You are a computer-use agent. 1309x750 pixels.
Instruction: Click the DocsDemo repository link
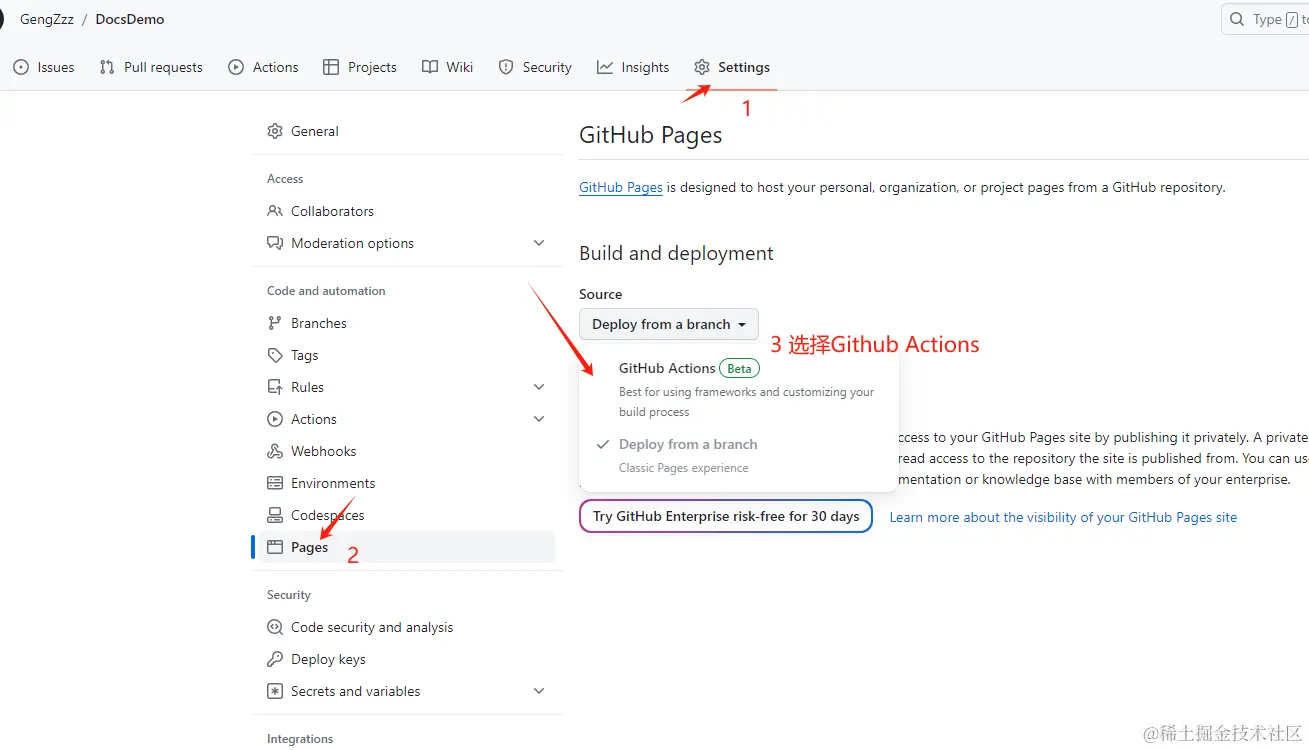[130, 19]
